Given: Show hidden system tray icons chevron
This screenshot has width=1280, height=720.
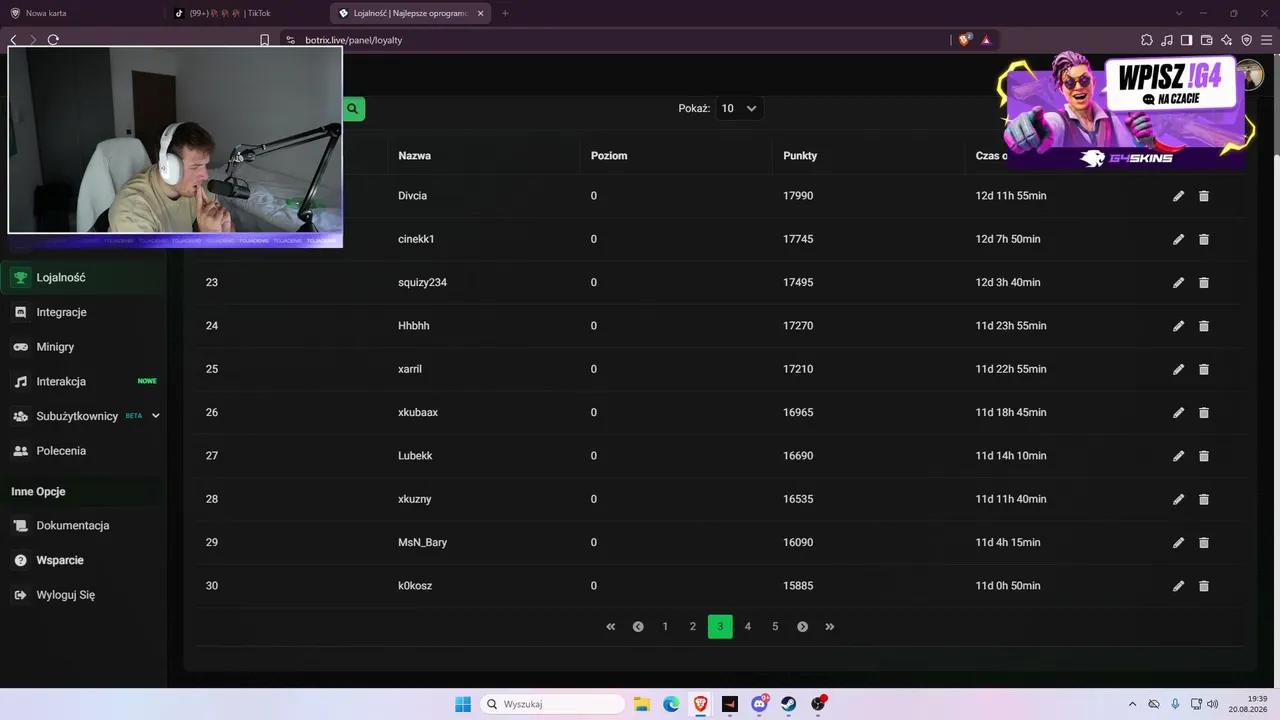Looking at the screenshot, I should 1132,704.
